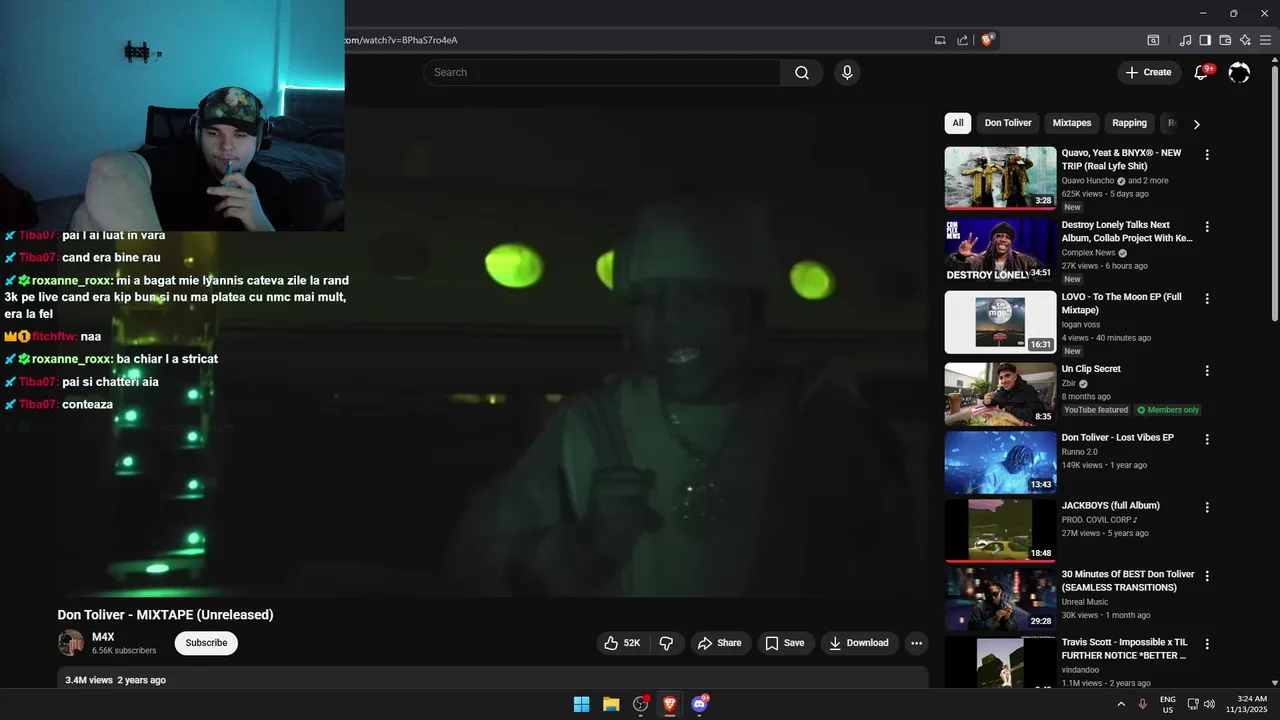
Task: Click the browser address bar URL
Action: [401, 40]
